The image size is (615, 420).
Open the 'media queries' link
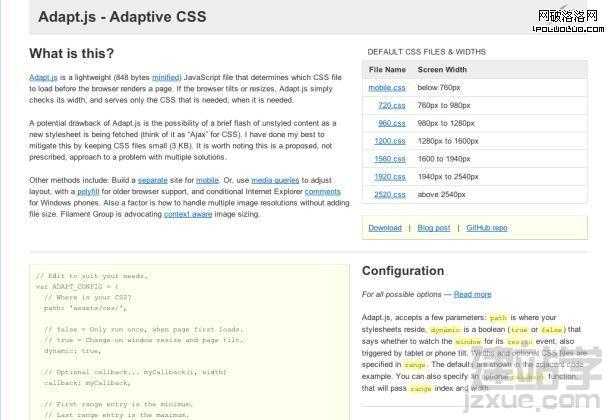pyautogui.click(x=275, y=180)
